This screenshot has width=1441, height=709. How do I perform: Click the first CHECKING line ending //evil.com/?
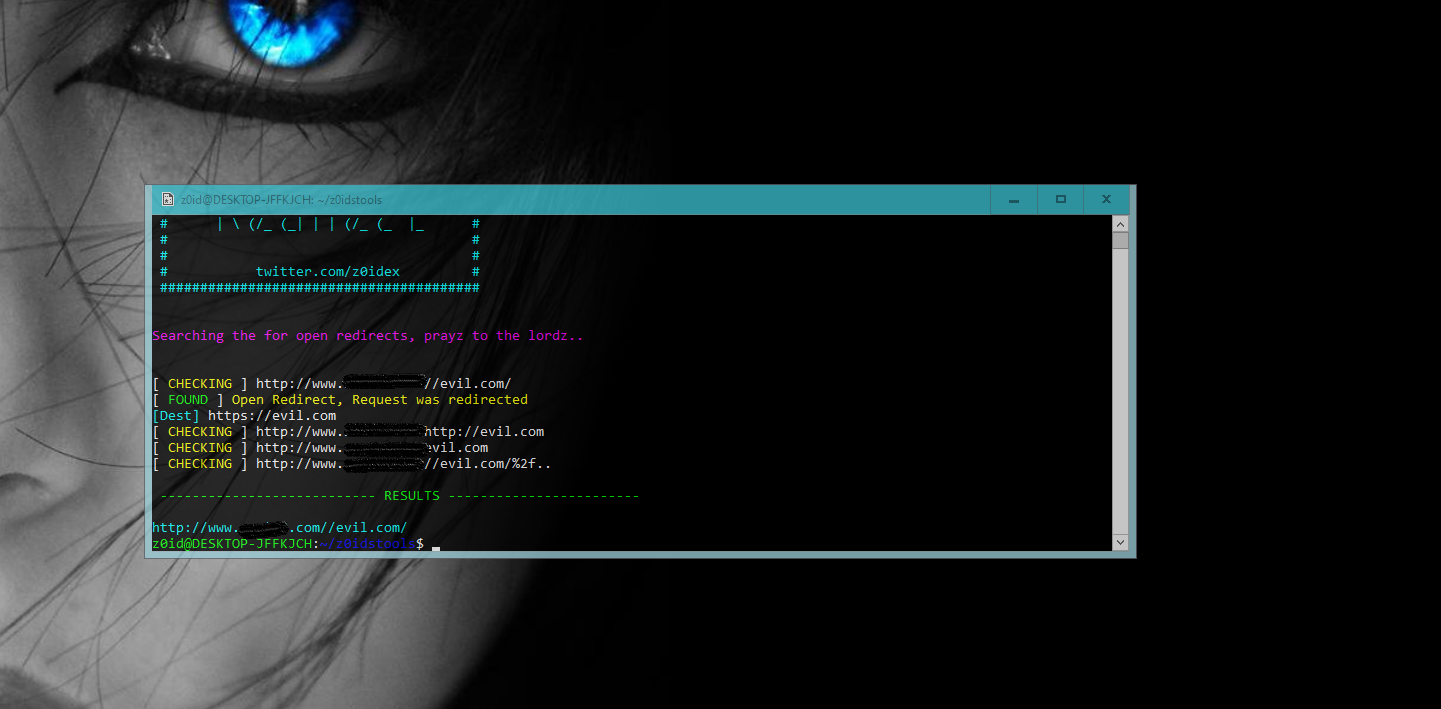pyautogui.click(x=332, y=384)
